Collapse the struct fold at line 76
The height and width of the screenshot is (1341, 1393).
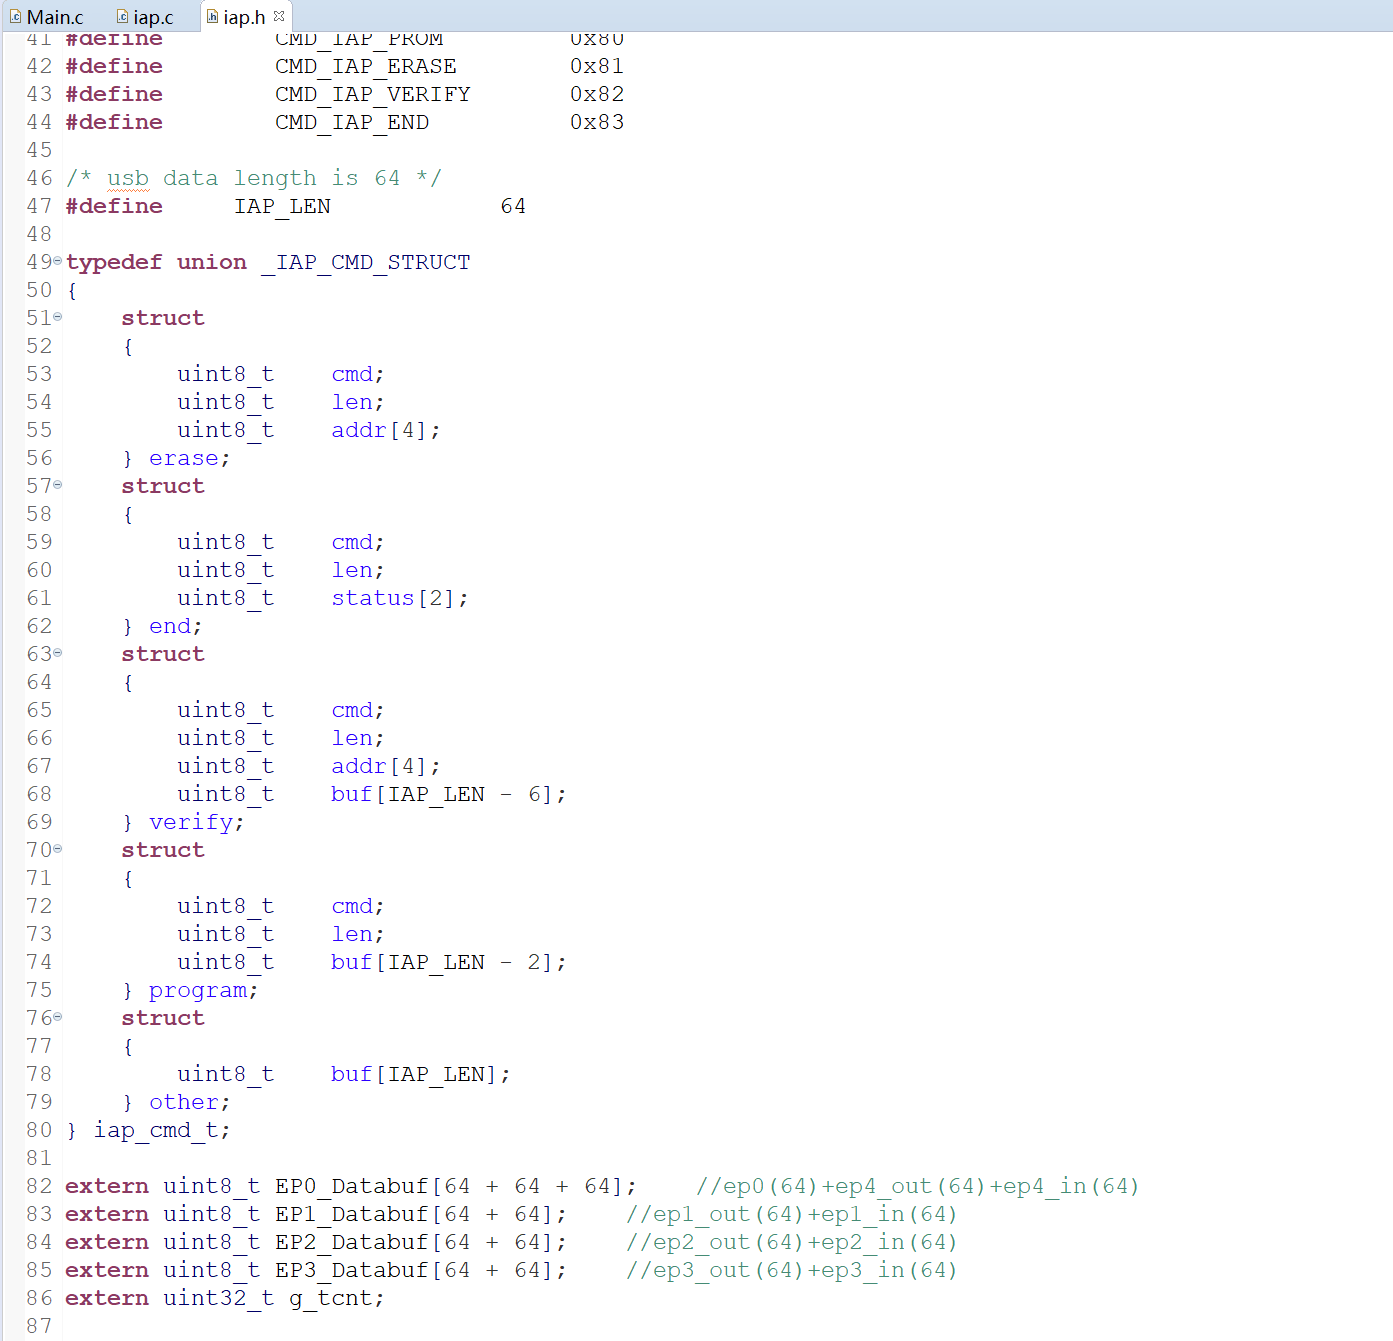[57, 1017]
